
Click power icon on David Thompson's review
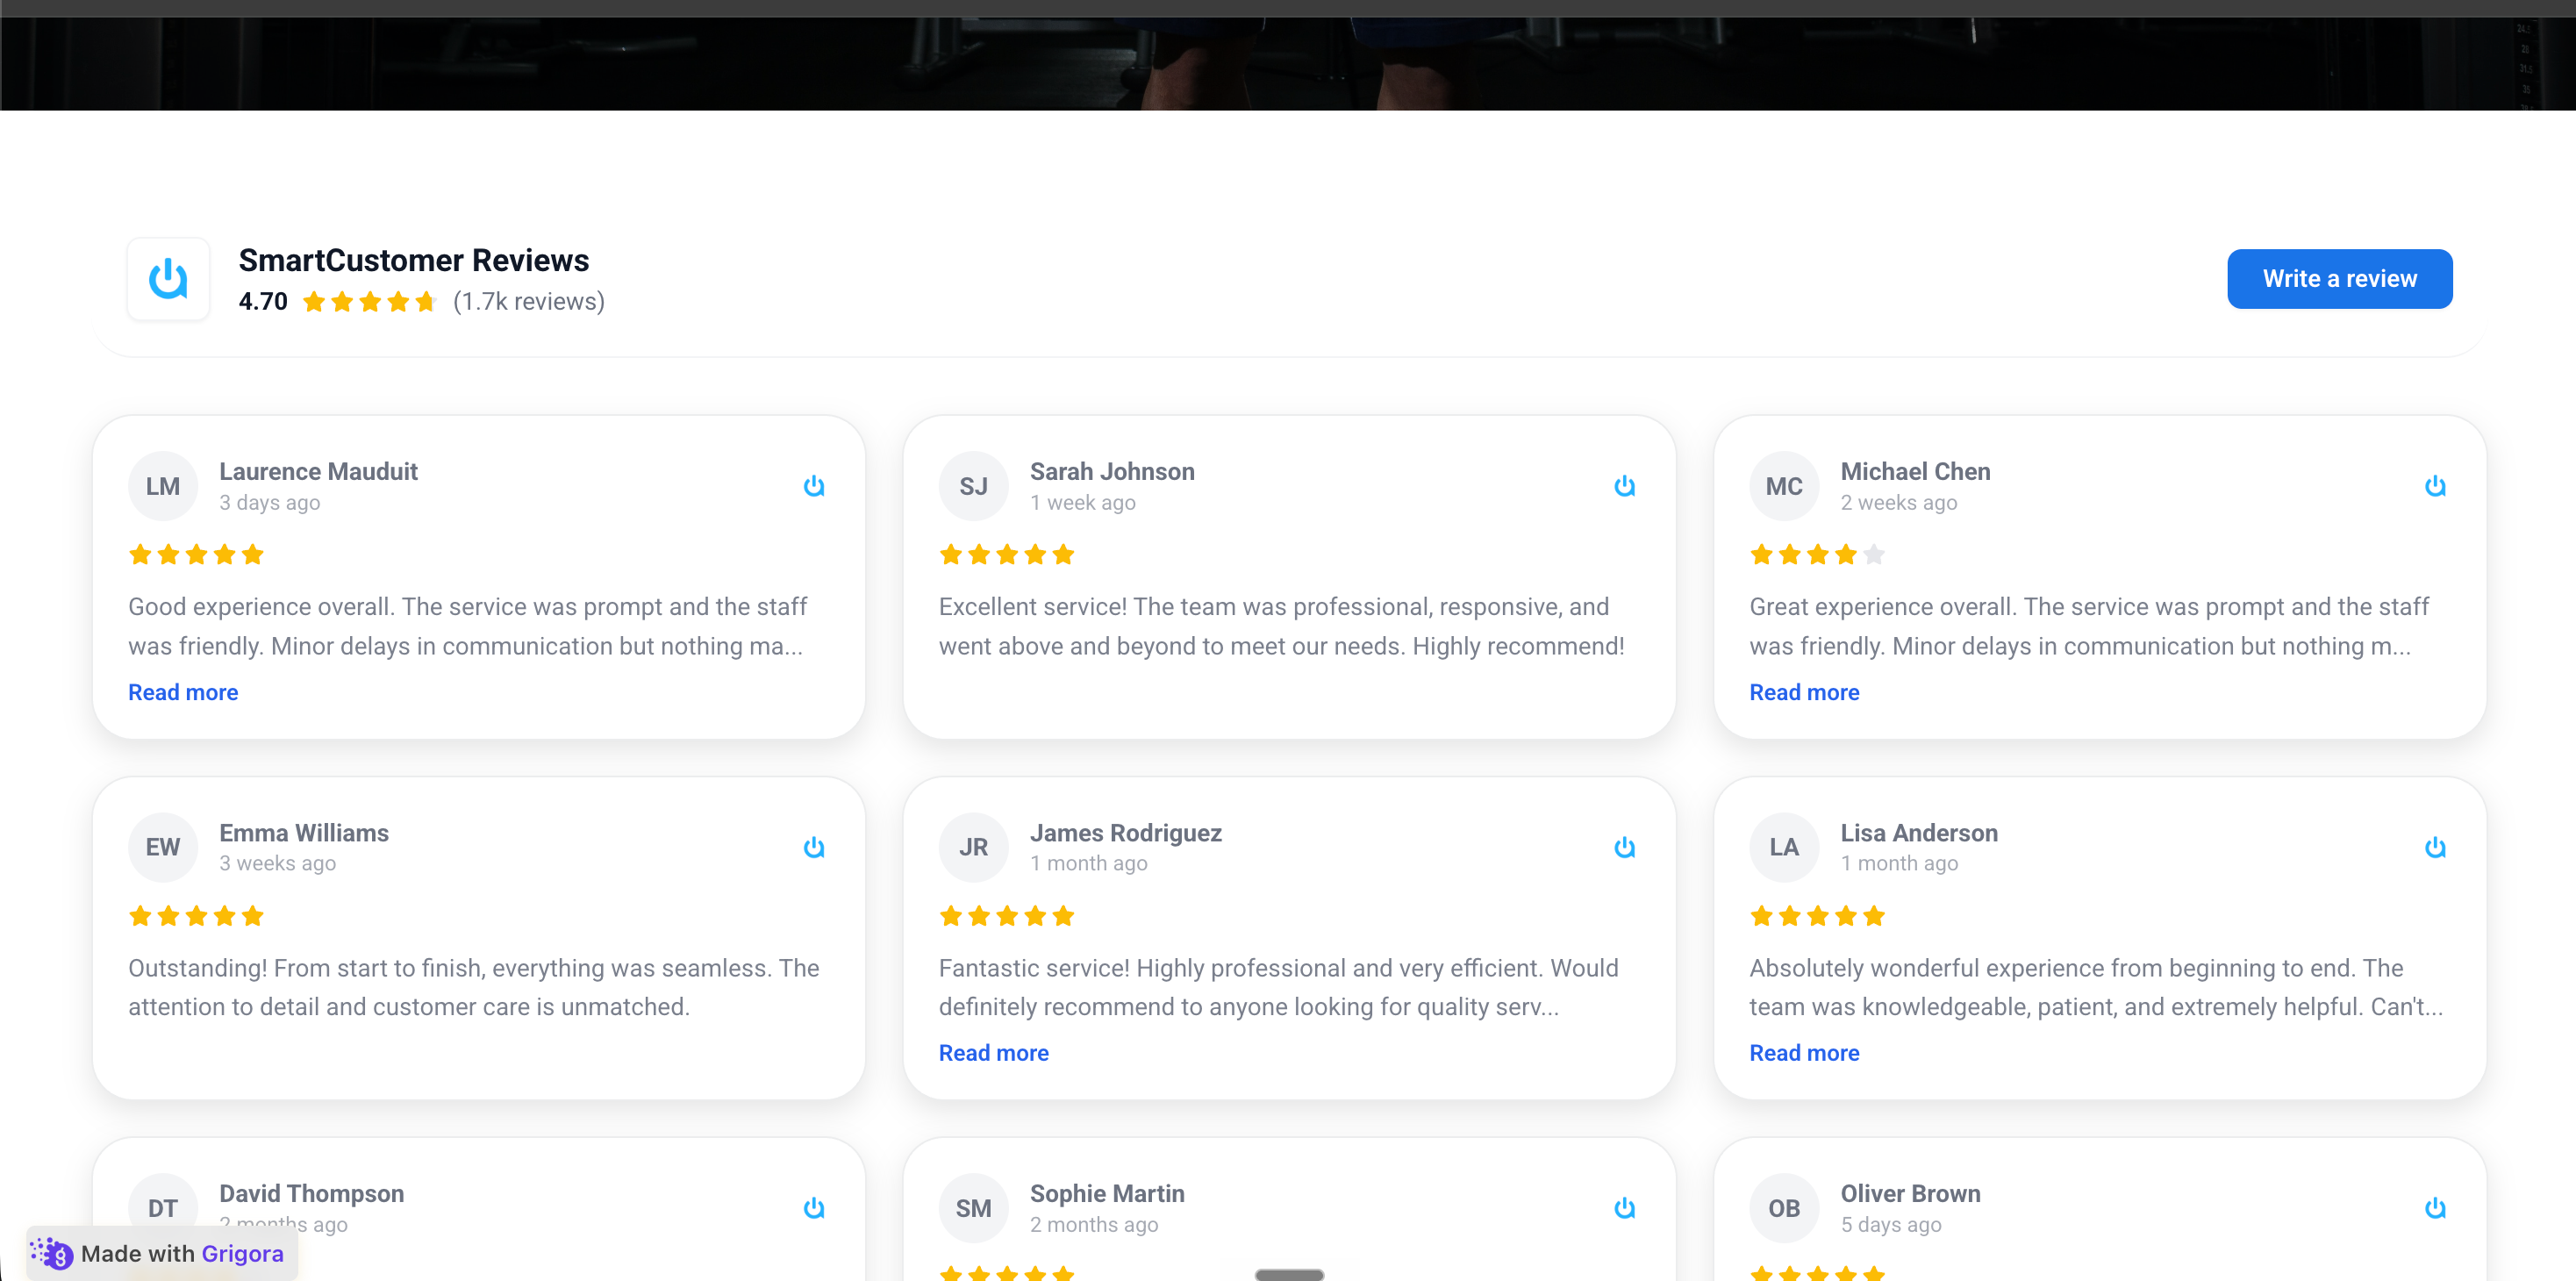(814, 1208)
